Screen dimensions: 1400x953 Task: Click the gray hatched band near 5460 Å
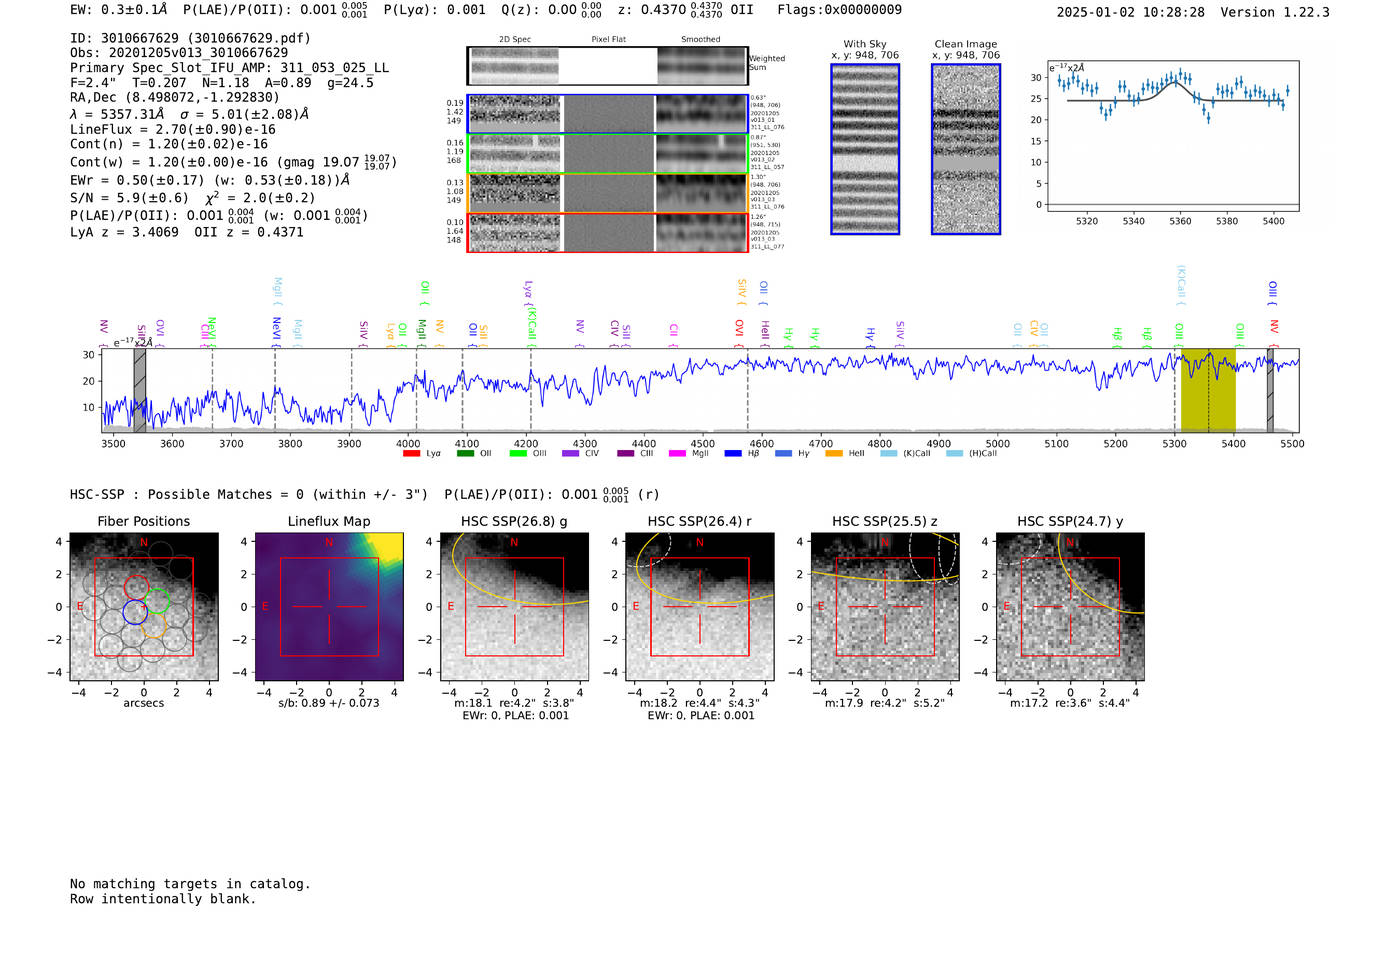point(1270,391)
